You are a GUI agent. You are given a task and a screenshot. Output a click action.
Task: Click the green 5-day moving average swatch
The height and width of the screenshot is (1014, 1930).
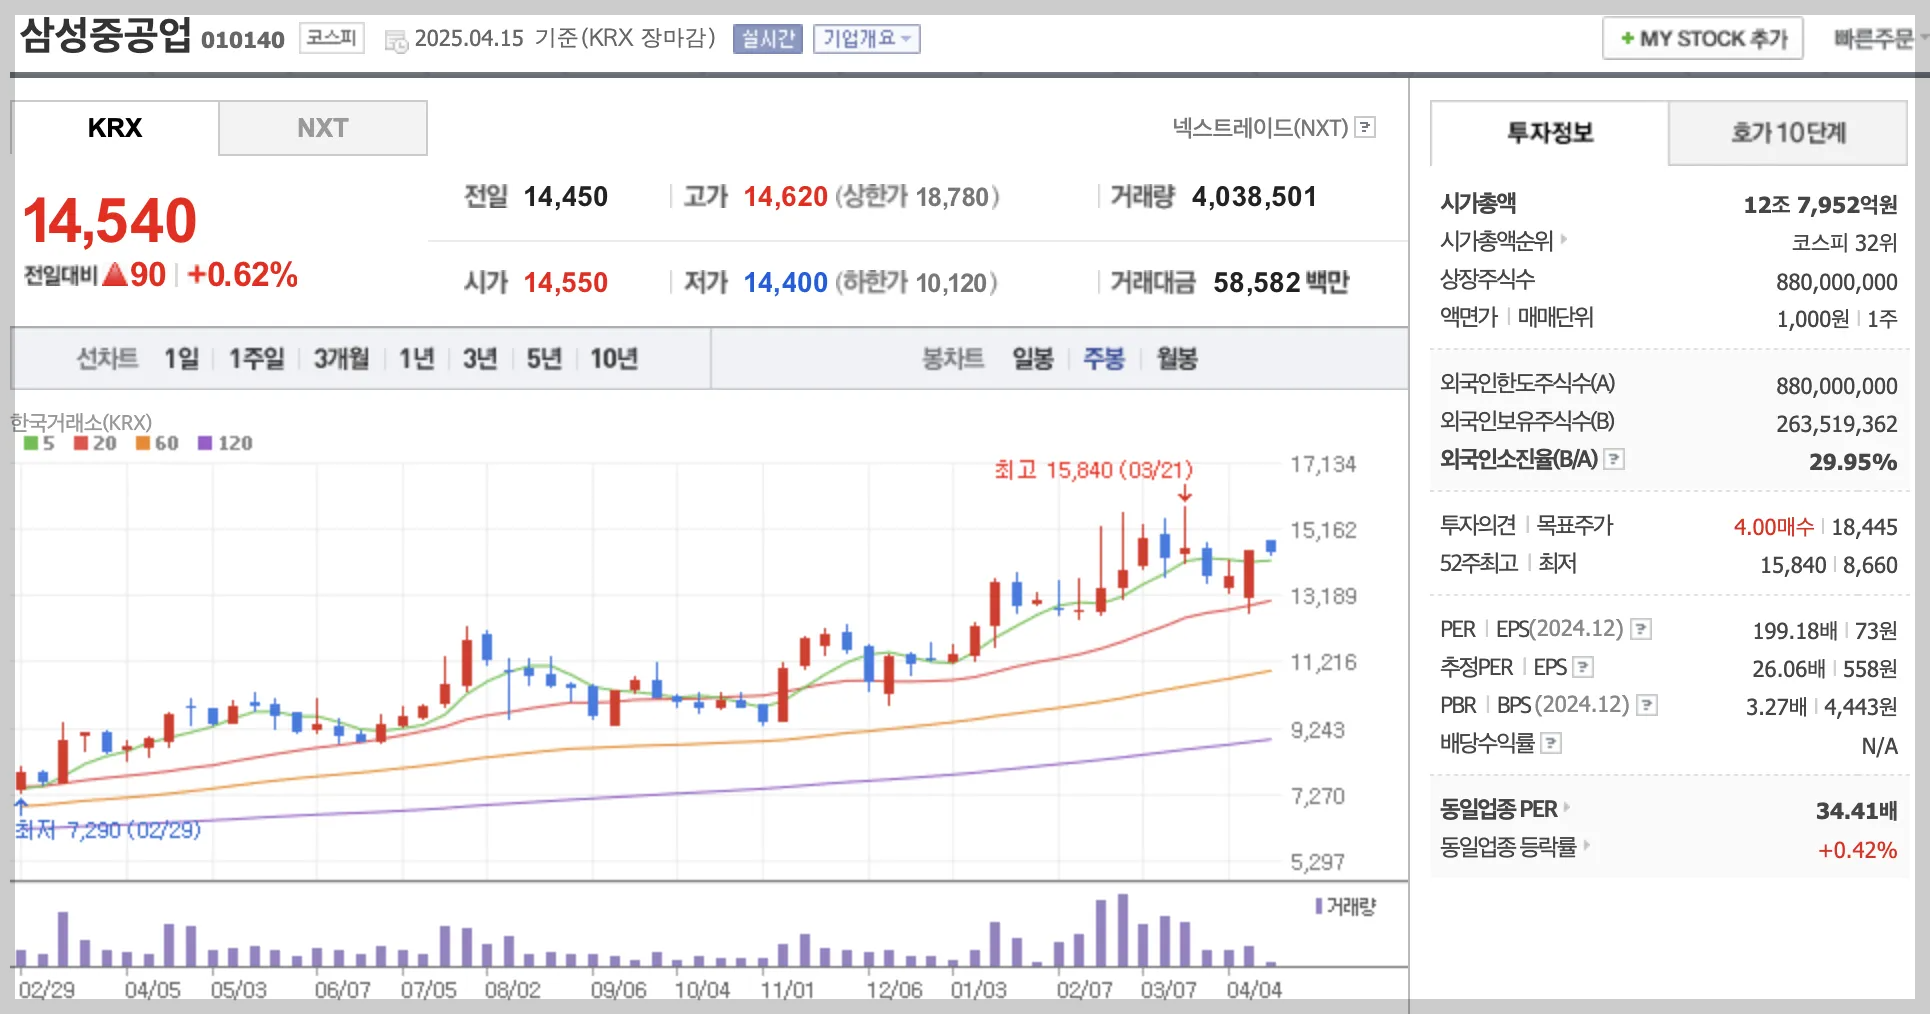(31, 443)
